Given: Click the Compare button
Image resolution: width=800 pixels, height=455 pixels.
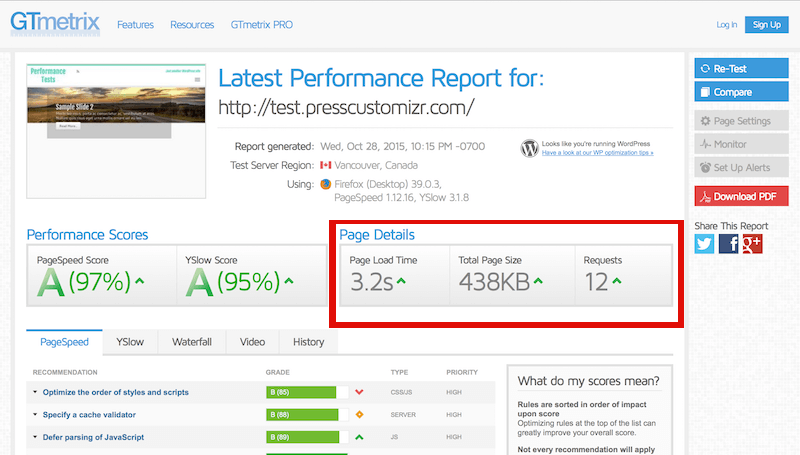Looking at the screenshot, I should point(741,92).
